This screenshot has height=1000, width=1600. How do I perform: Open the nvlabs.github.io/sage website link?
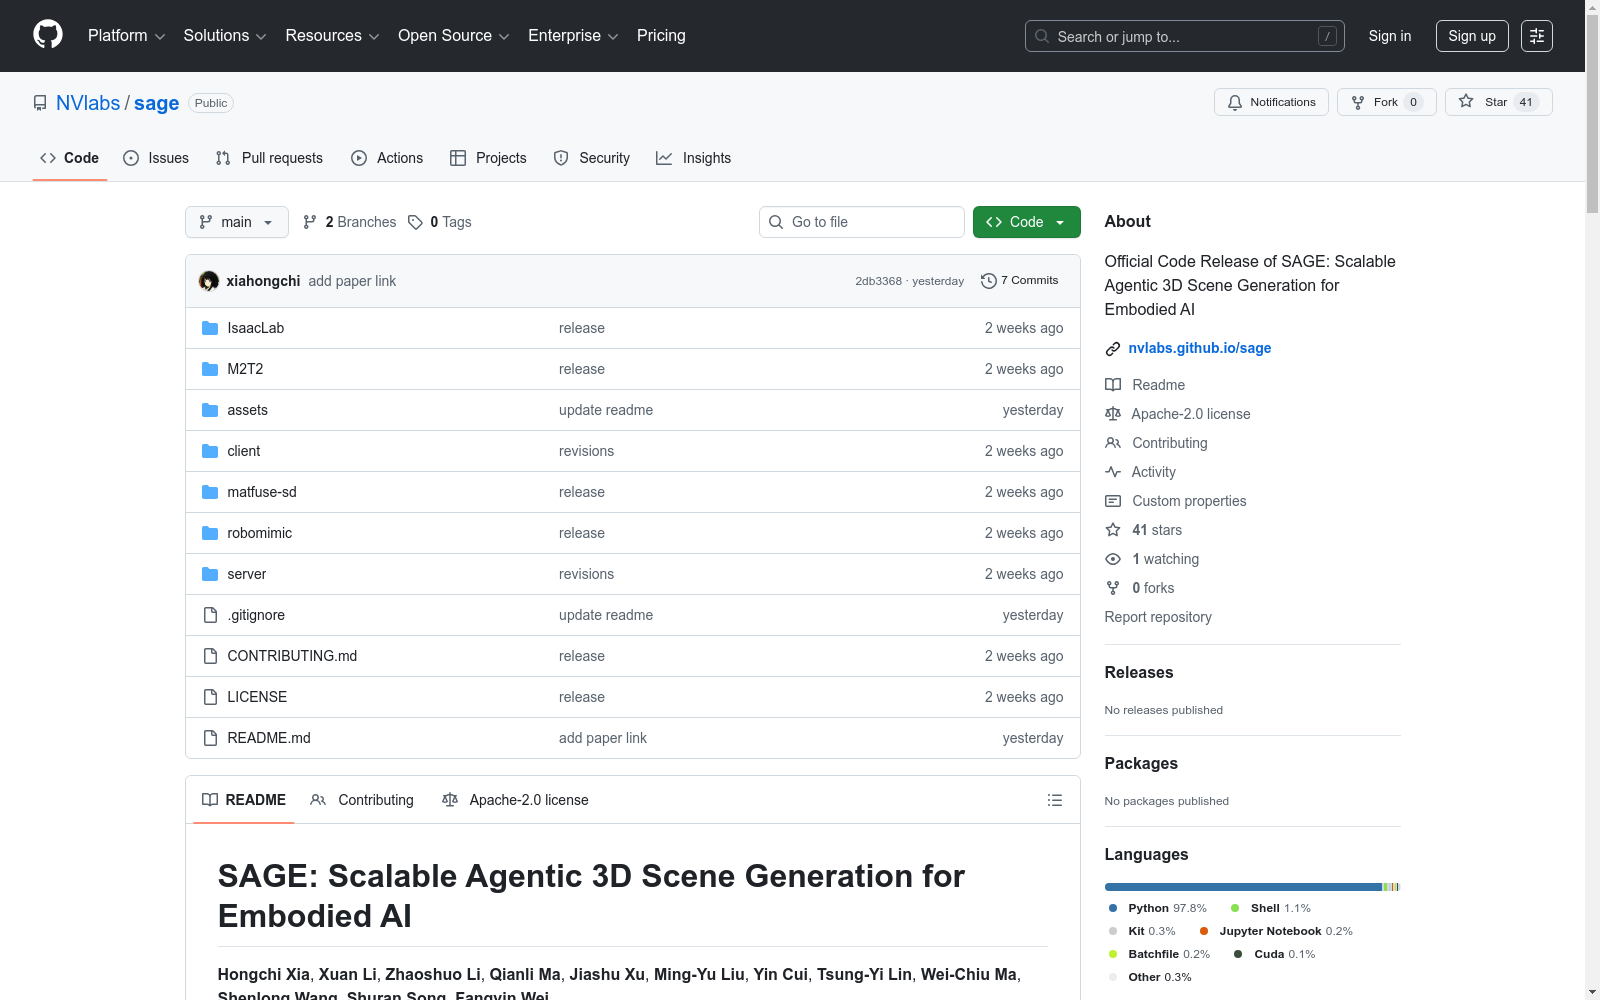tap(1200, 348)
